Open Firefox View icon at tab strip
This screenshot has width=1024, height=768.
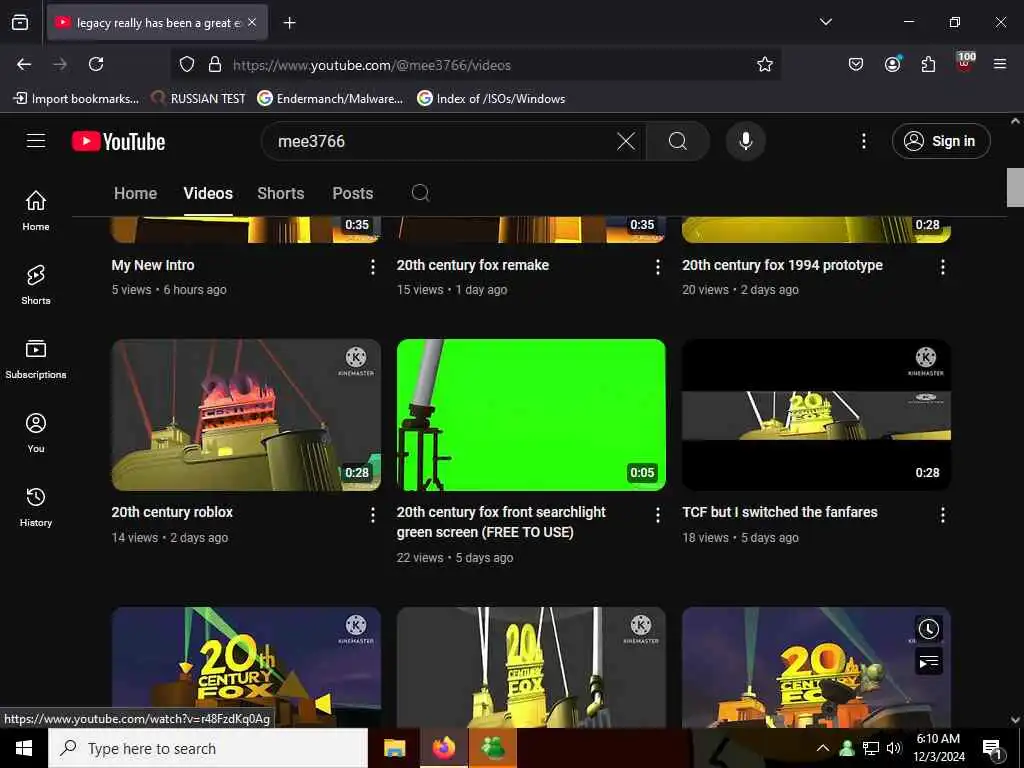[x=20, y=22]
